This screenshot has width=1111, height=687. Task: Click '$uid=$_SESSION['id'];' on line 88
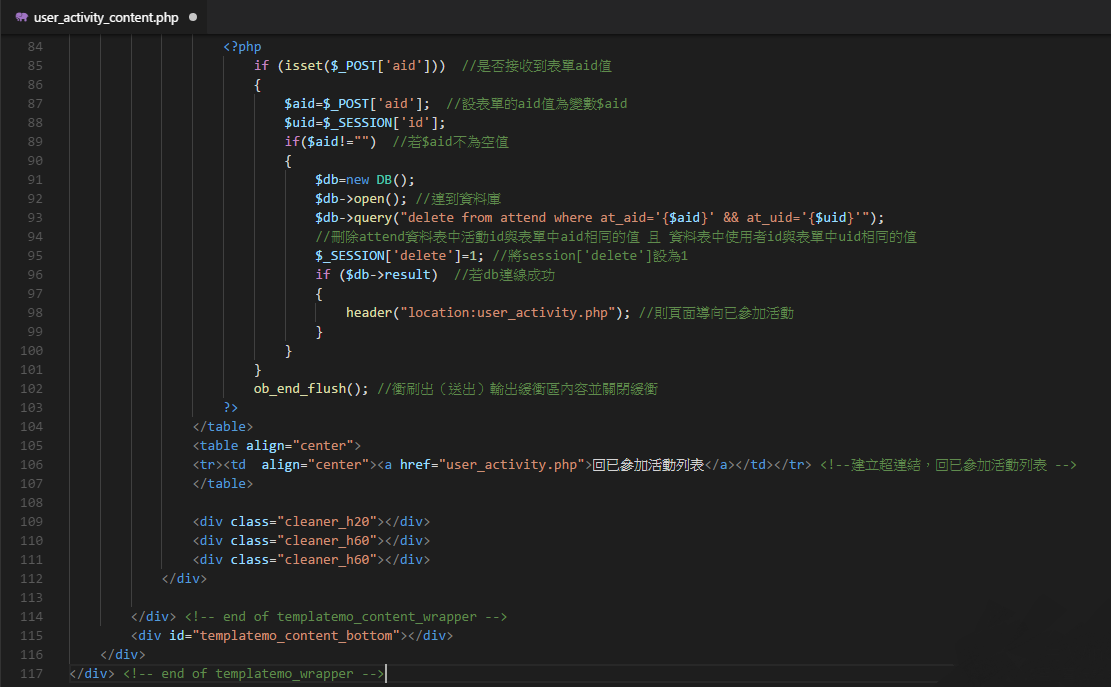point(365,123)
